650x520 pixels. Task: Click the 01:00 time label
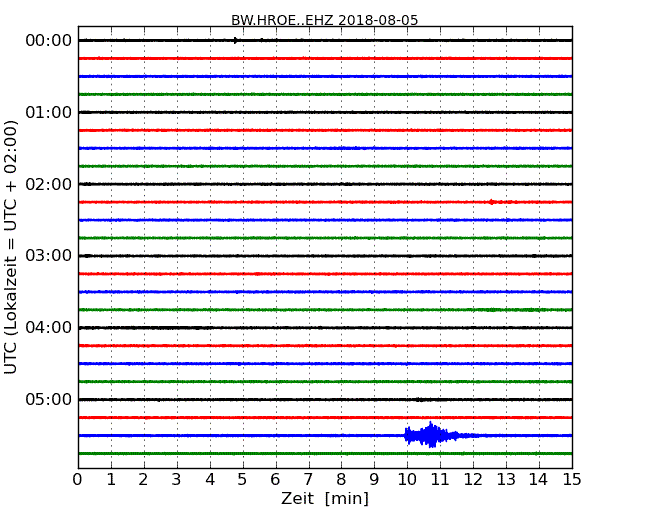click(49, 112)
